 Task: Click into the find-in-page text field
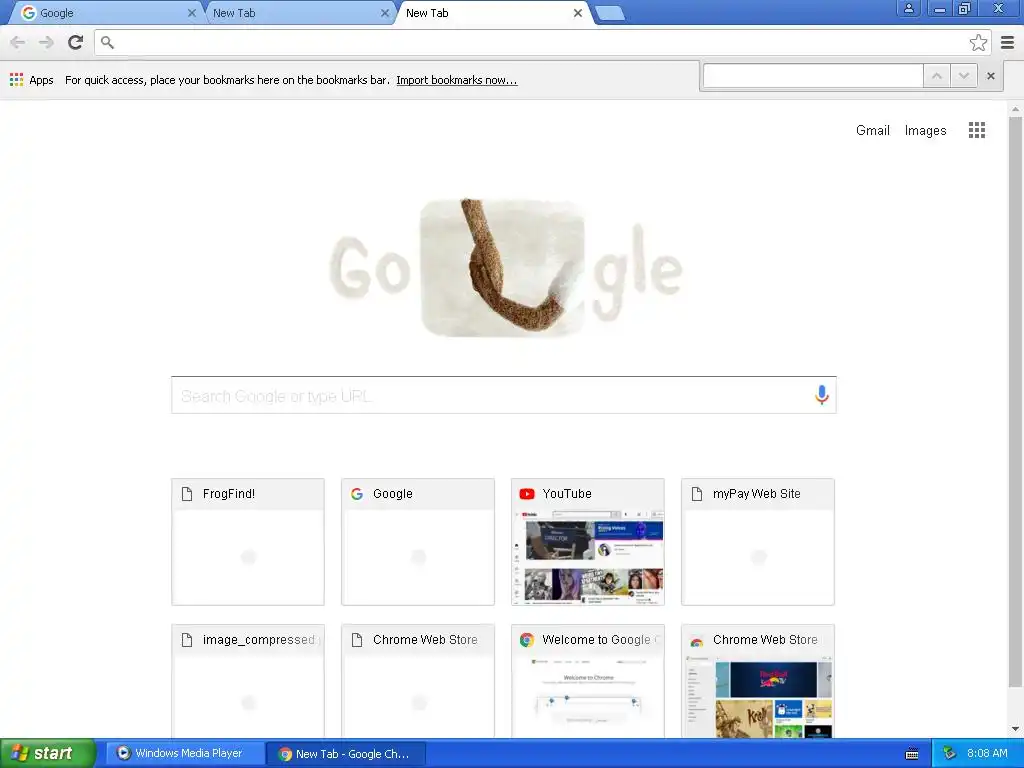point(812,76)
